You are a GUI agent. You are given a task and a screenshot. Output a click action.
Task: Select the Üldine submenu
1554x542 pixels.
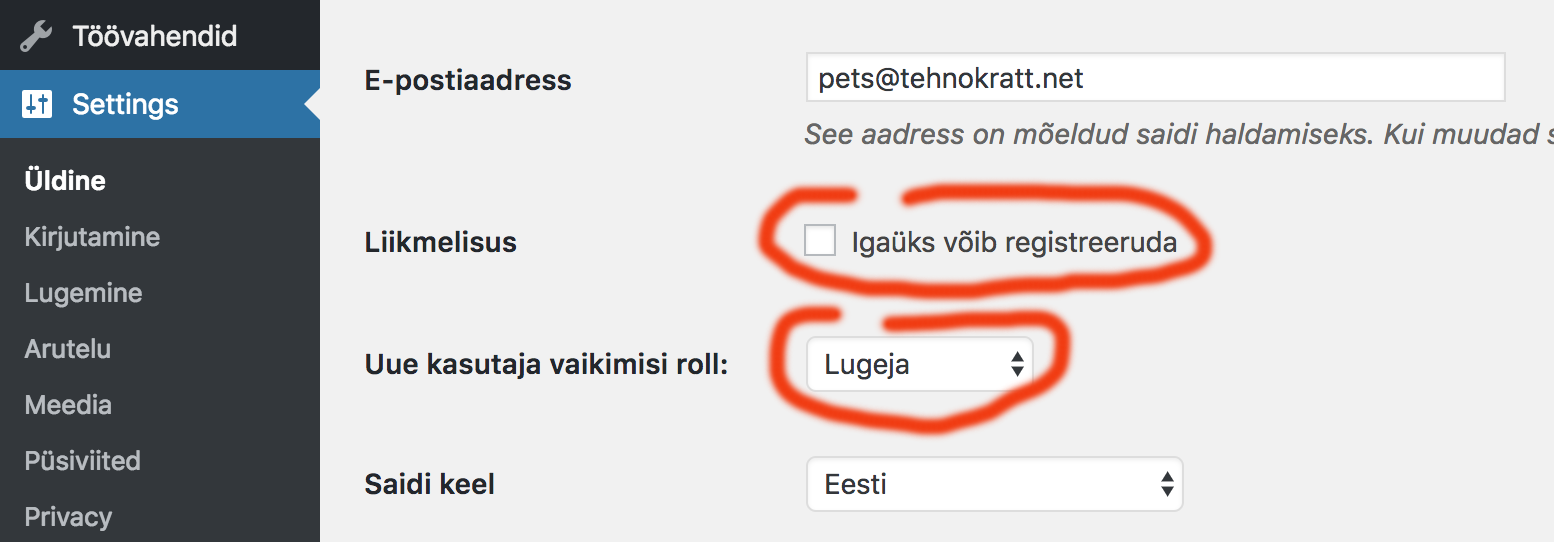(66, 181)
